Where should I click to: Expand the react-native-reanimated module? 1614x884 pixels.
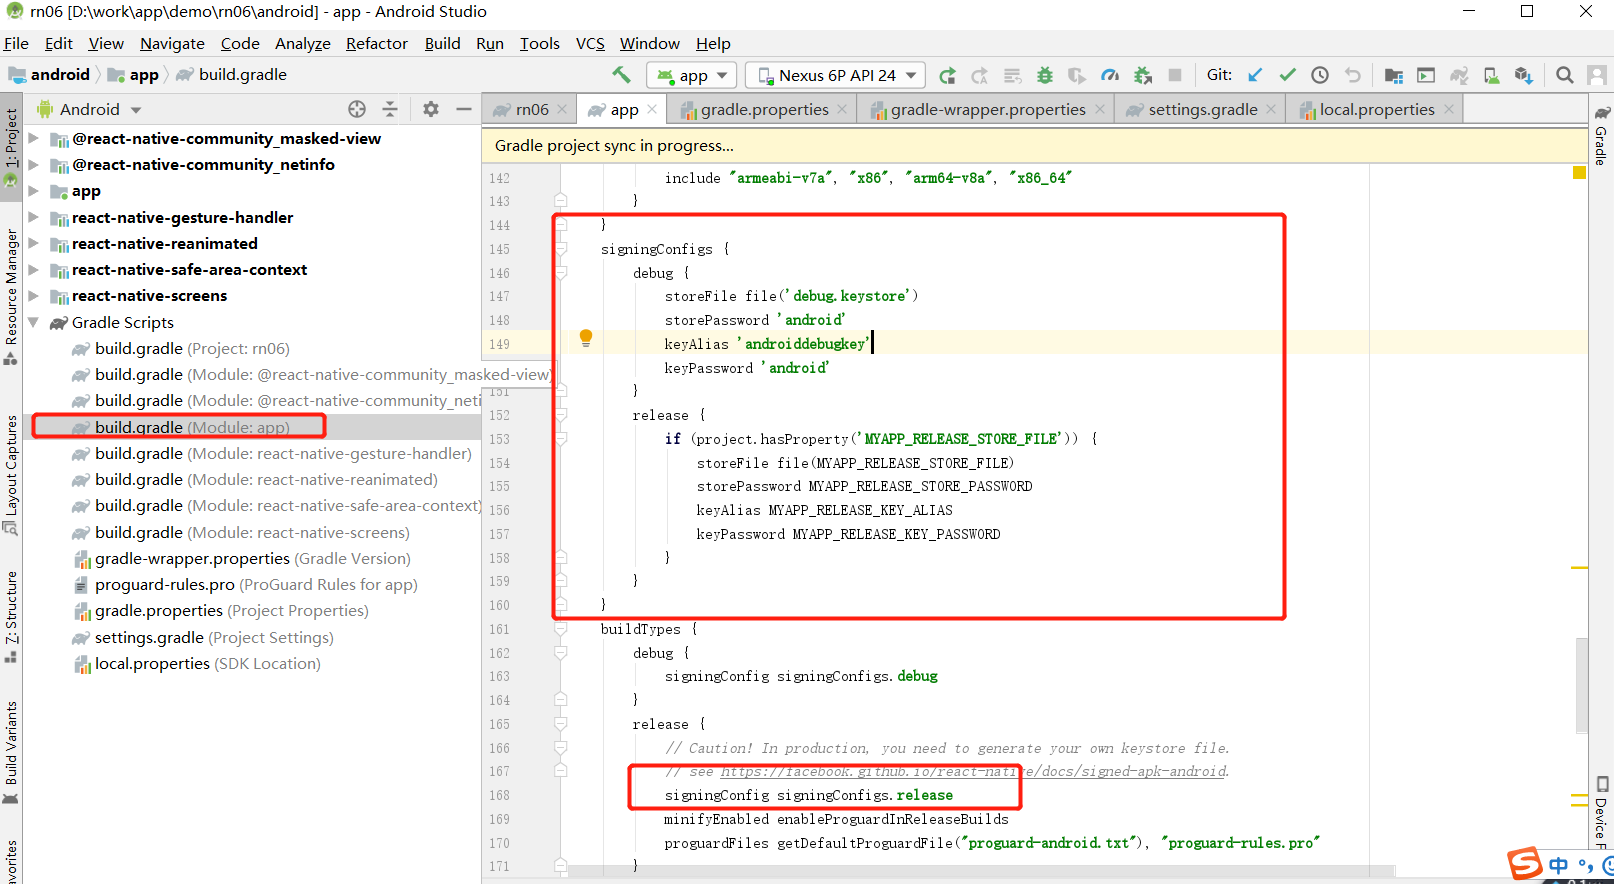click(x=33, y=243)
